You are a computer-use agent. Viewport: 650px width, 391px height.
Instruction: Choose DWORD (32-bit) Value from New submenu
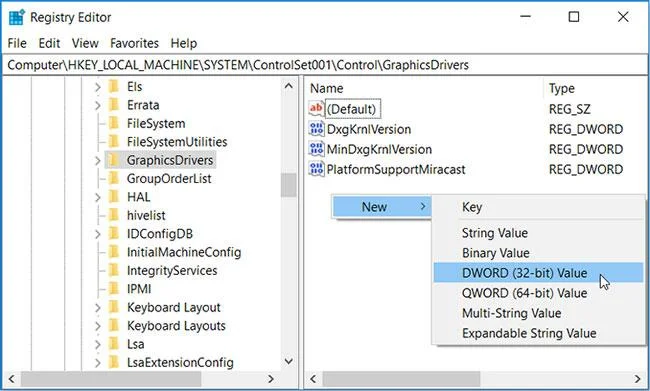(x=538, y=273)
